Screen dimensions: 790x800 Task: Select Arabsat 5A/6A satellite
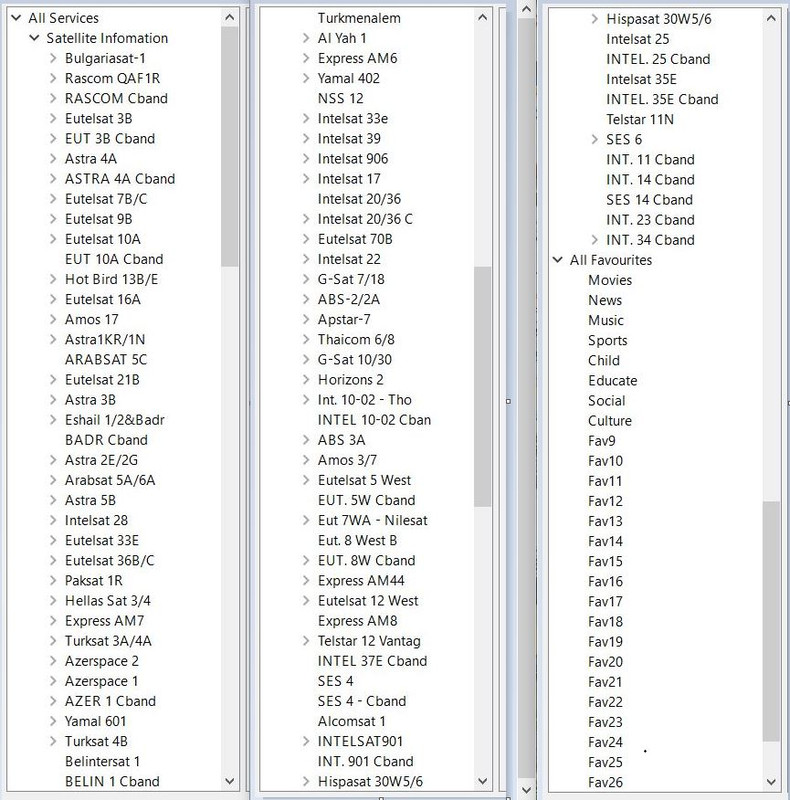tap(110, 480)
